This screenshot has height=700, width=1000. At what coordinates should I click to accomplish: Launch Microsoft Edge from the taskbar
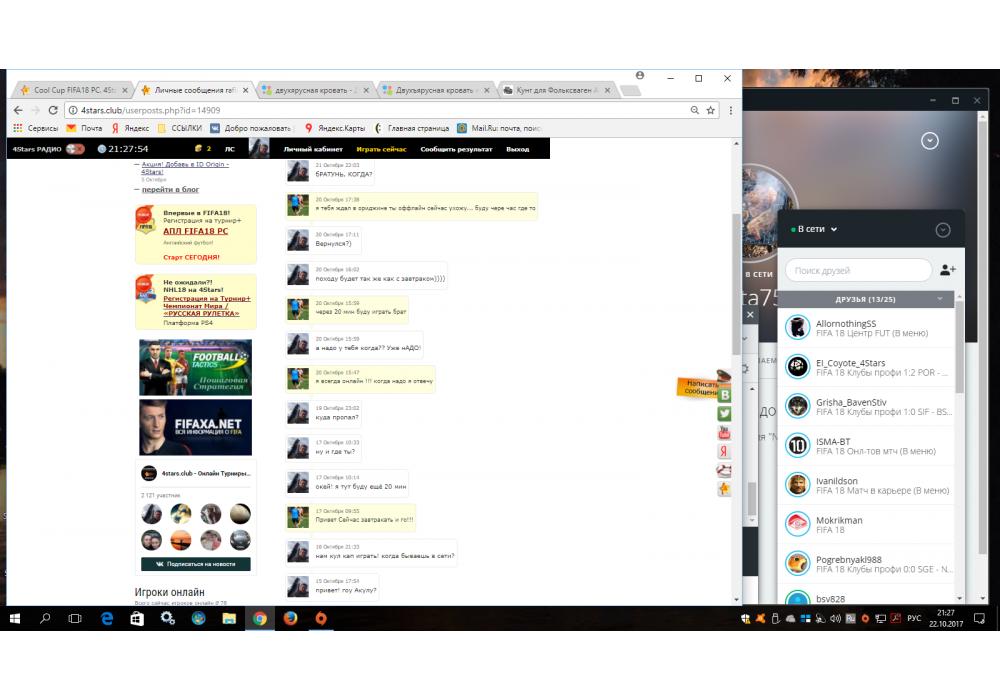coord(107,618)
